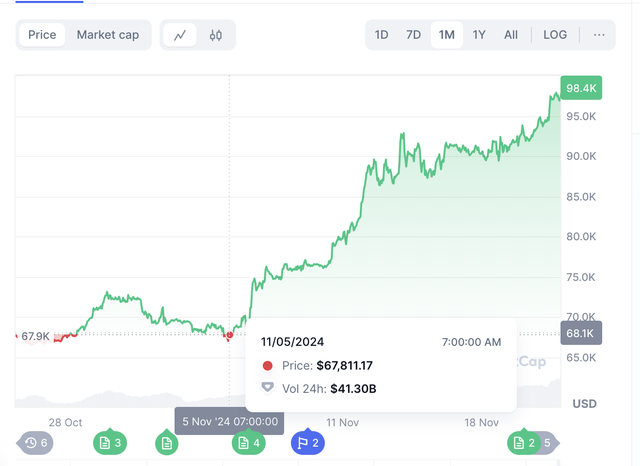Viewport: 640px width, 466px height.
Task: Switch to line chart view
Action: [x=180, y=35]
